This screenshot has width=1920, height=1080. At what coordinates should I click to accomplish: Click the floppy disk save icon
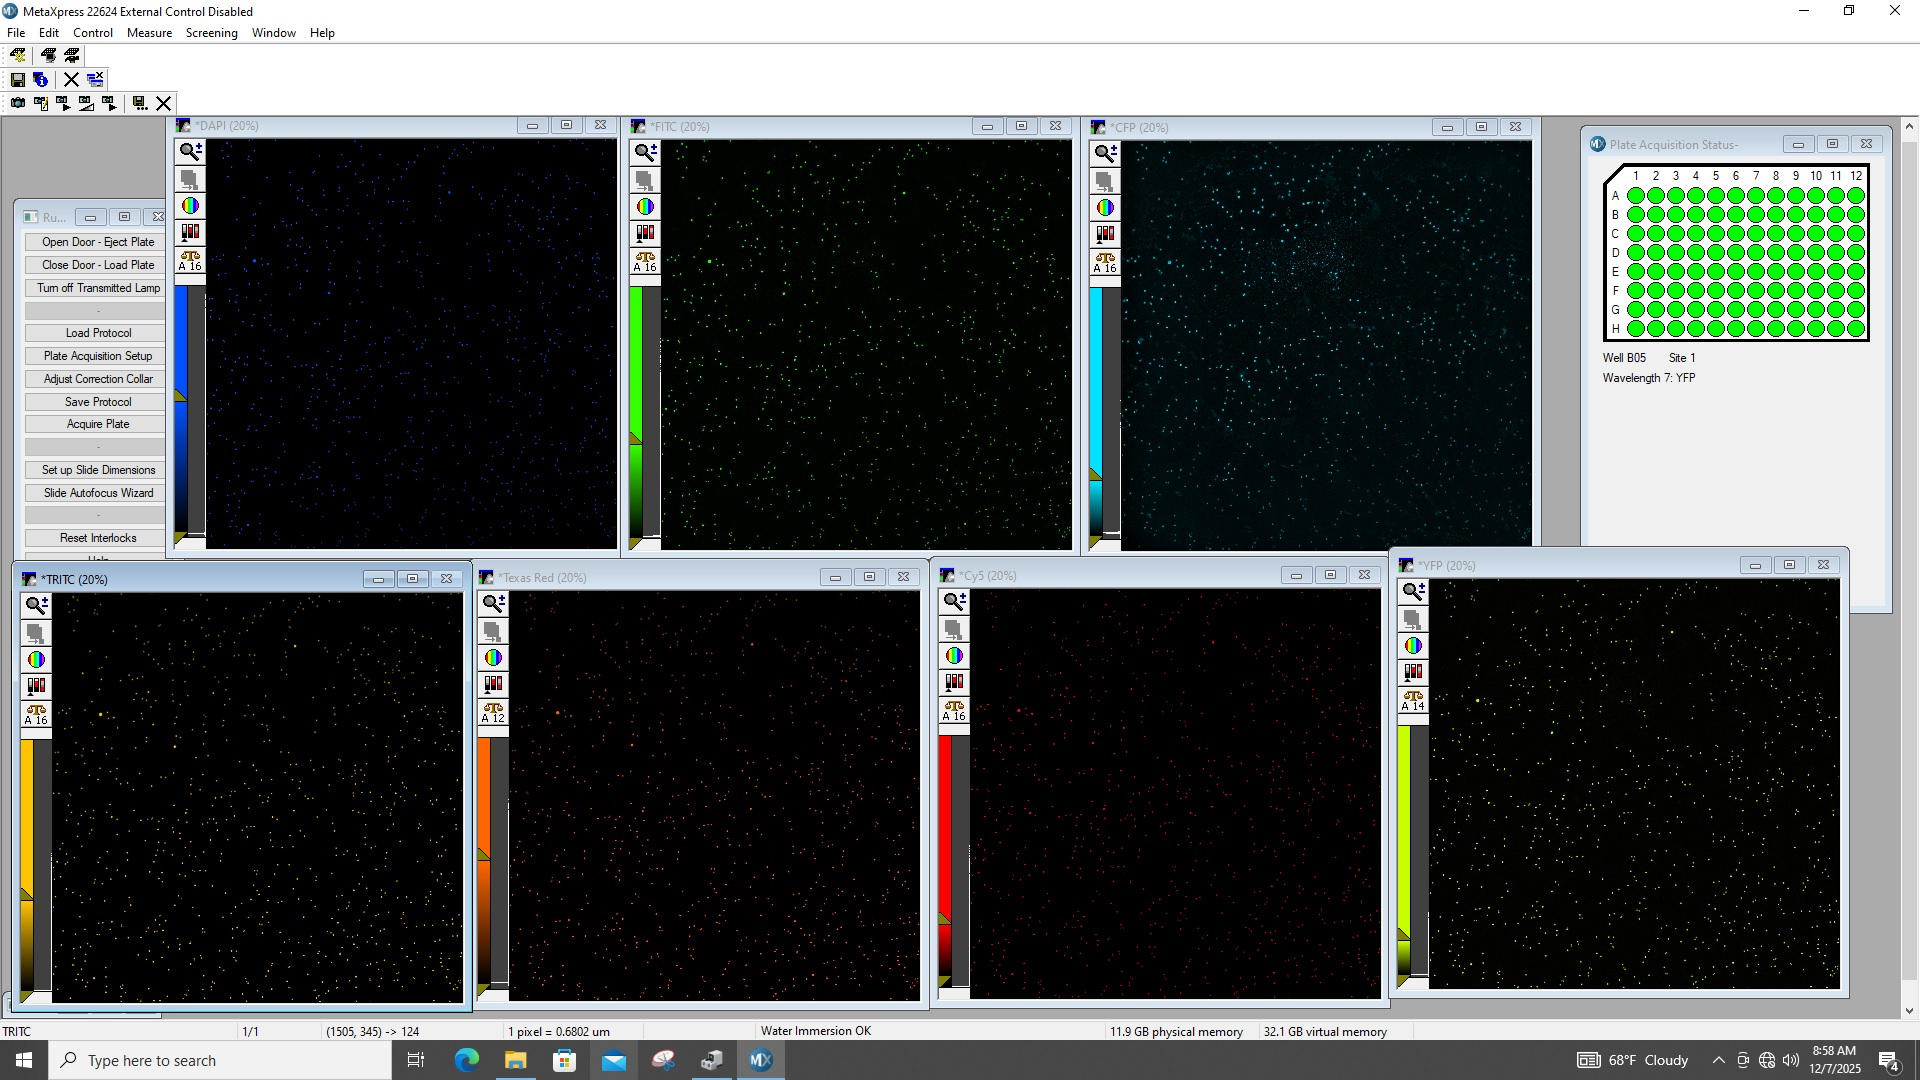(x=18, y=79)
